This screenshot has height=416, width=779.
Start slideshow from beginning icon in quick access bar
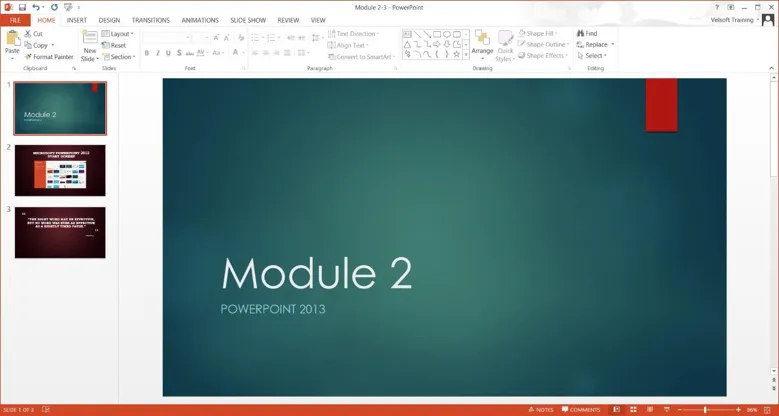click(x=68, y=7)
